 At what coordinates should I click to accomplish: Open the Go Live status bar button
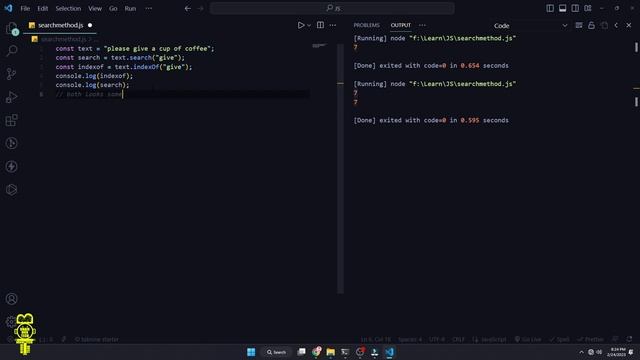(x=528, y=339)
